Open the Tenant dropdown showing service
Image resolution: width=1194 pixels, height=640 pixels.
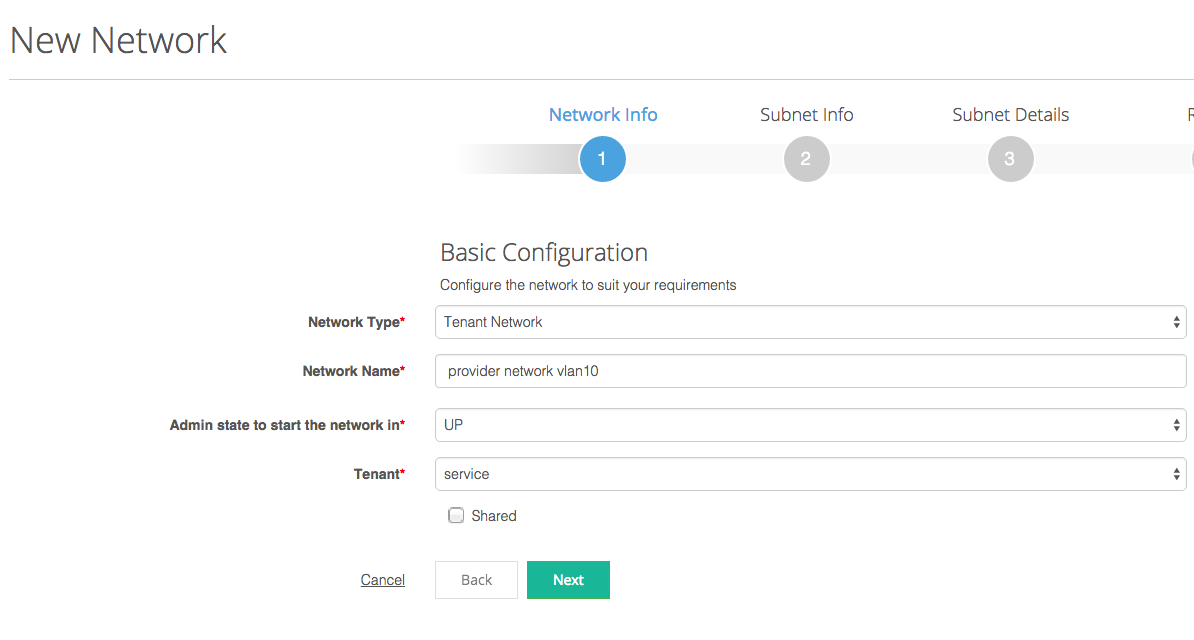810,474
